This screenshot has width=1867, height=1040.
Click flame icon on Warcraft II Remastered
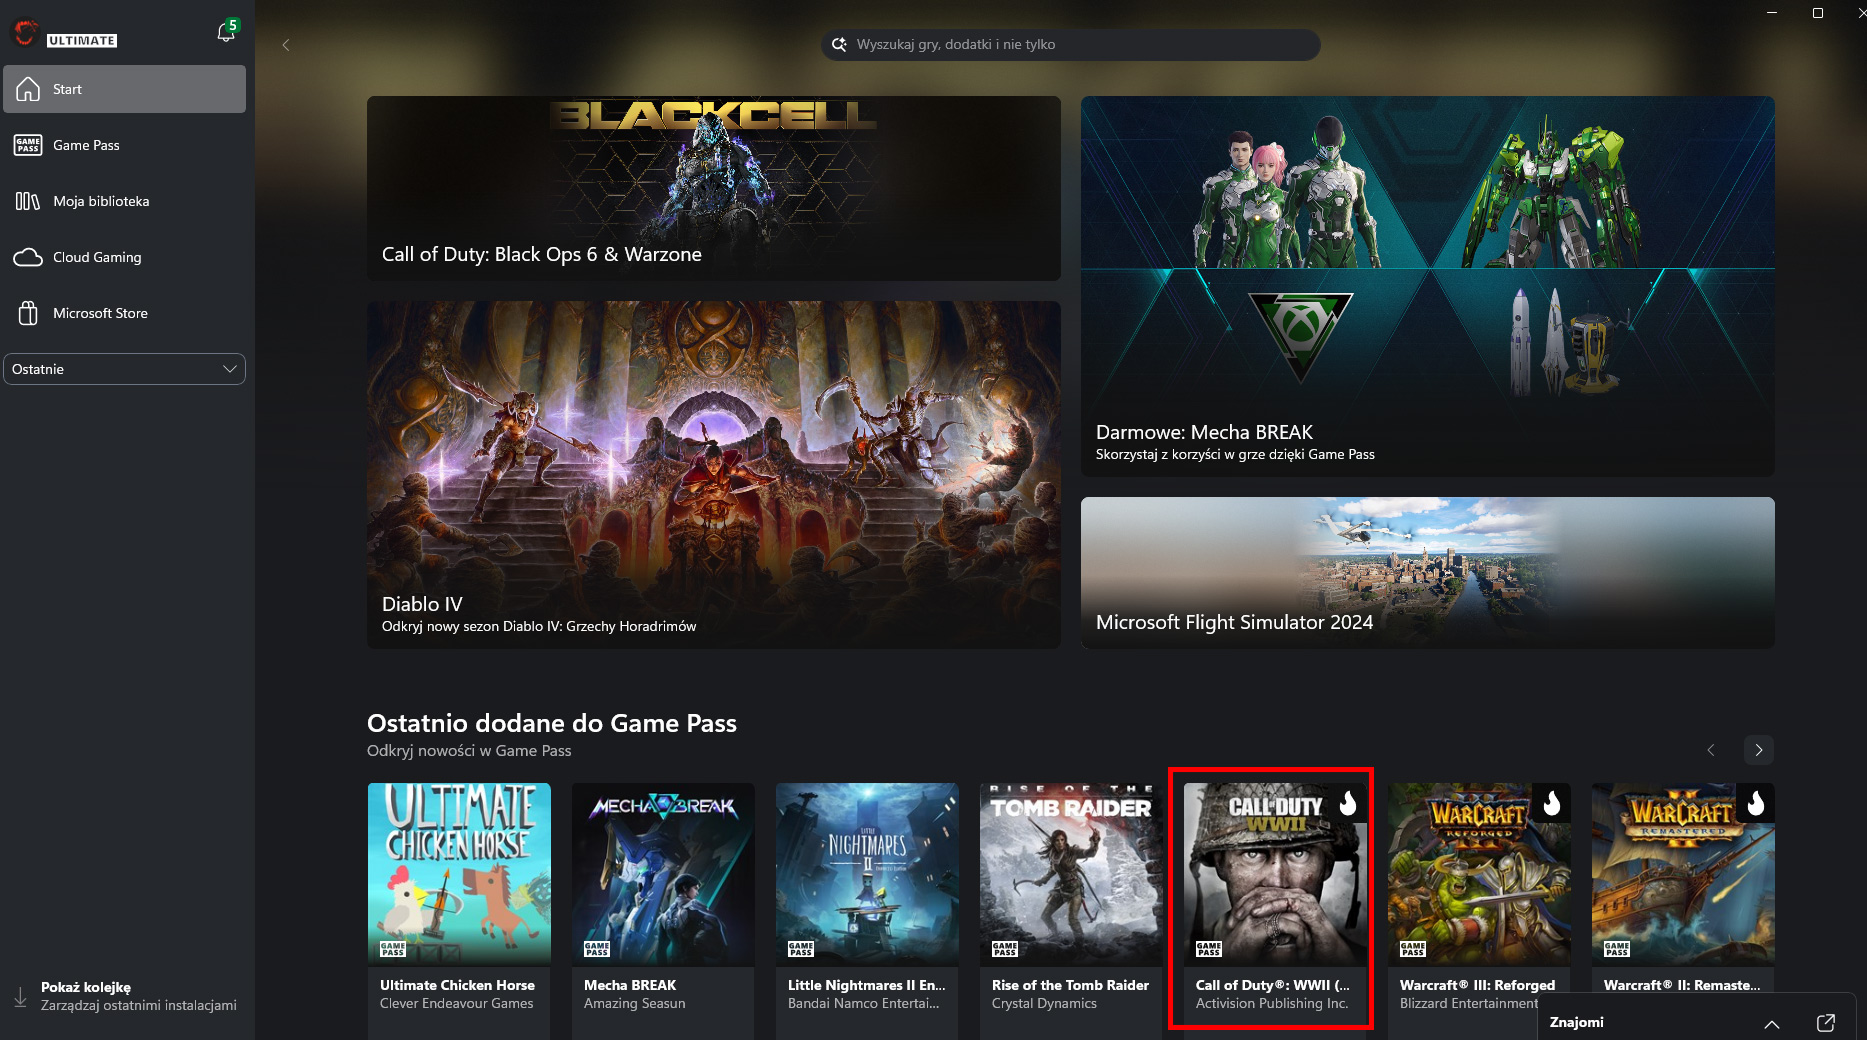pos(1756,803)
